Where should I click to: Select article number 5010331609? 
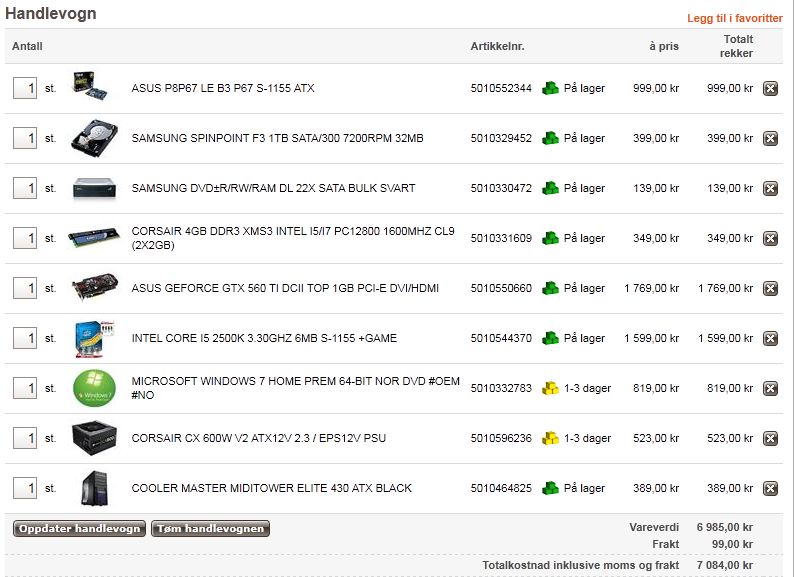(501, 238)
